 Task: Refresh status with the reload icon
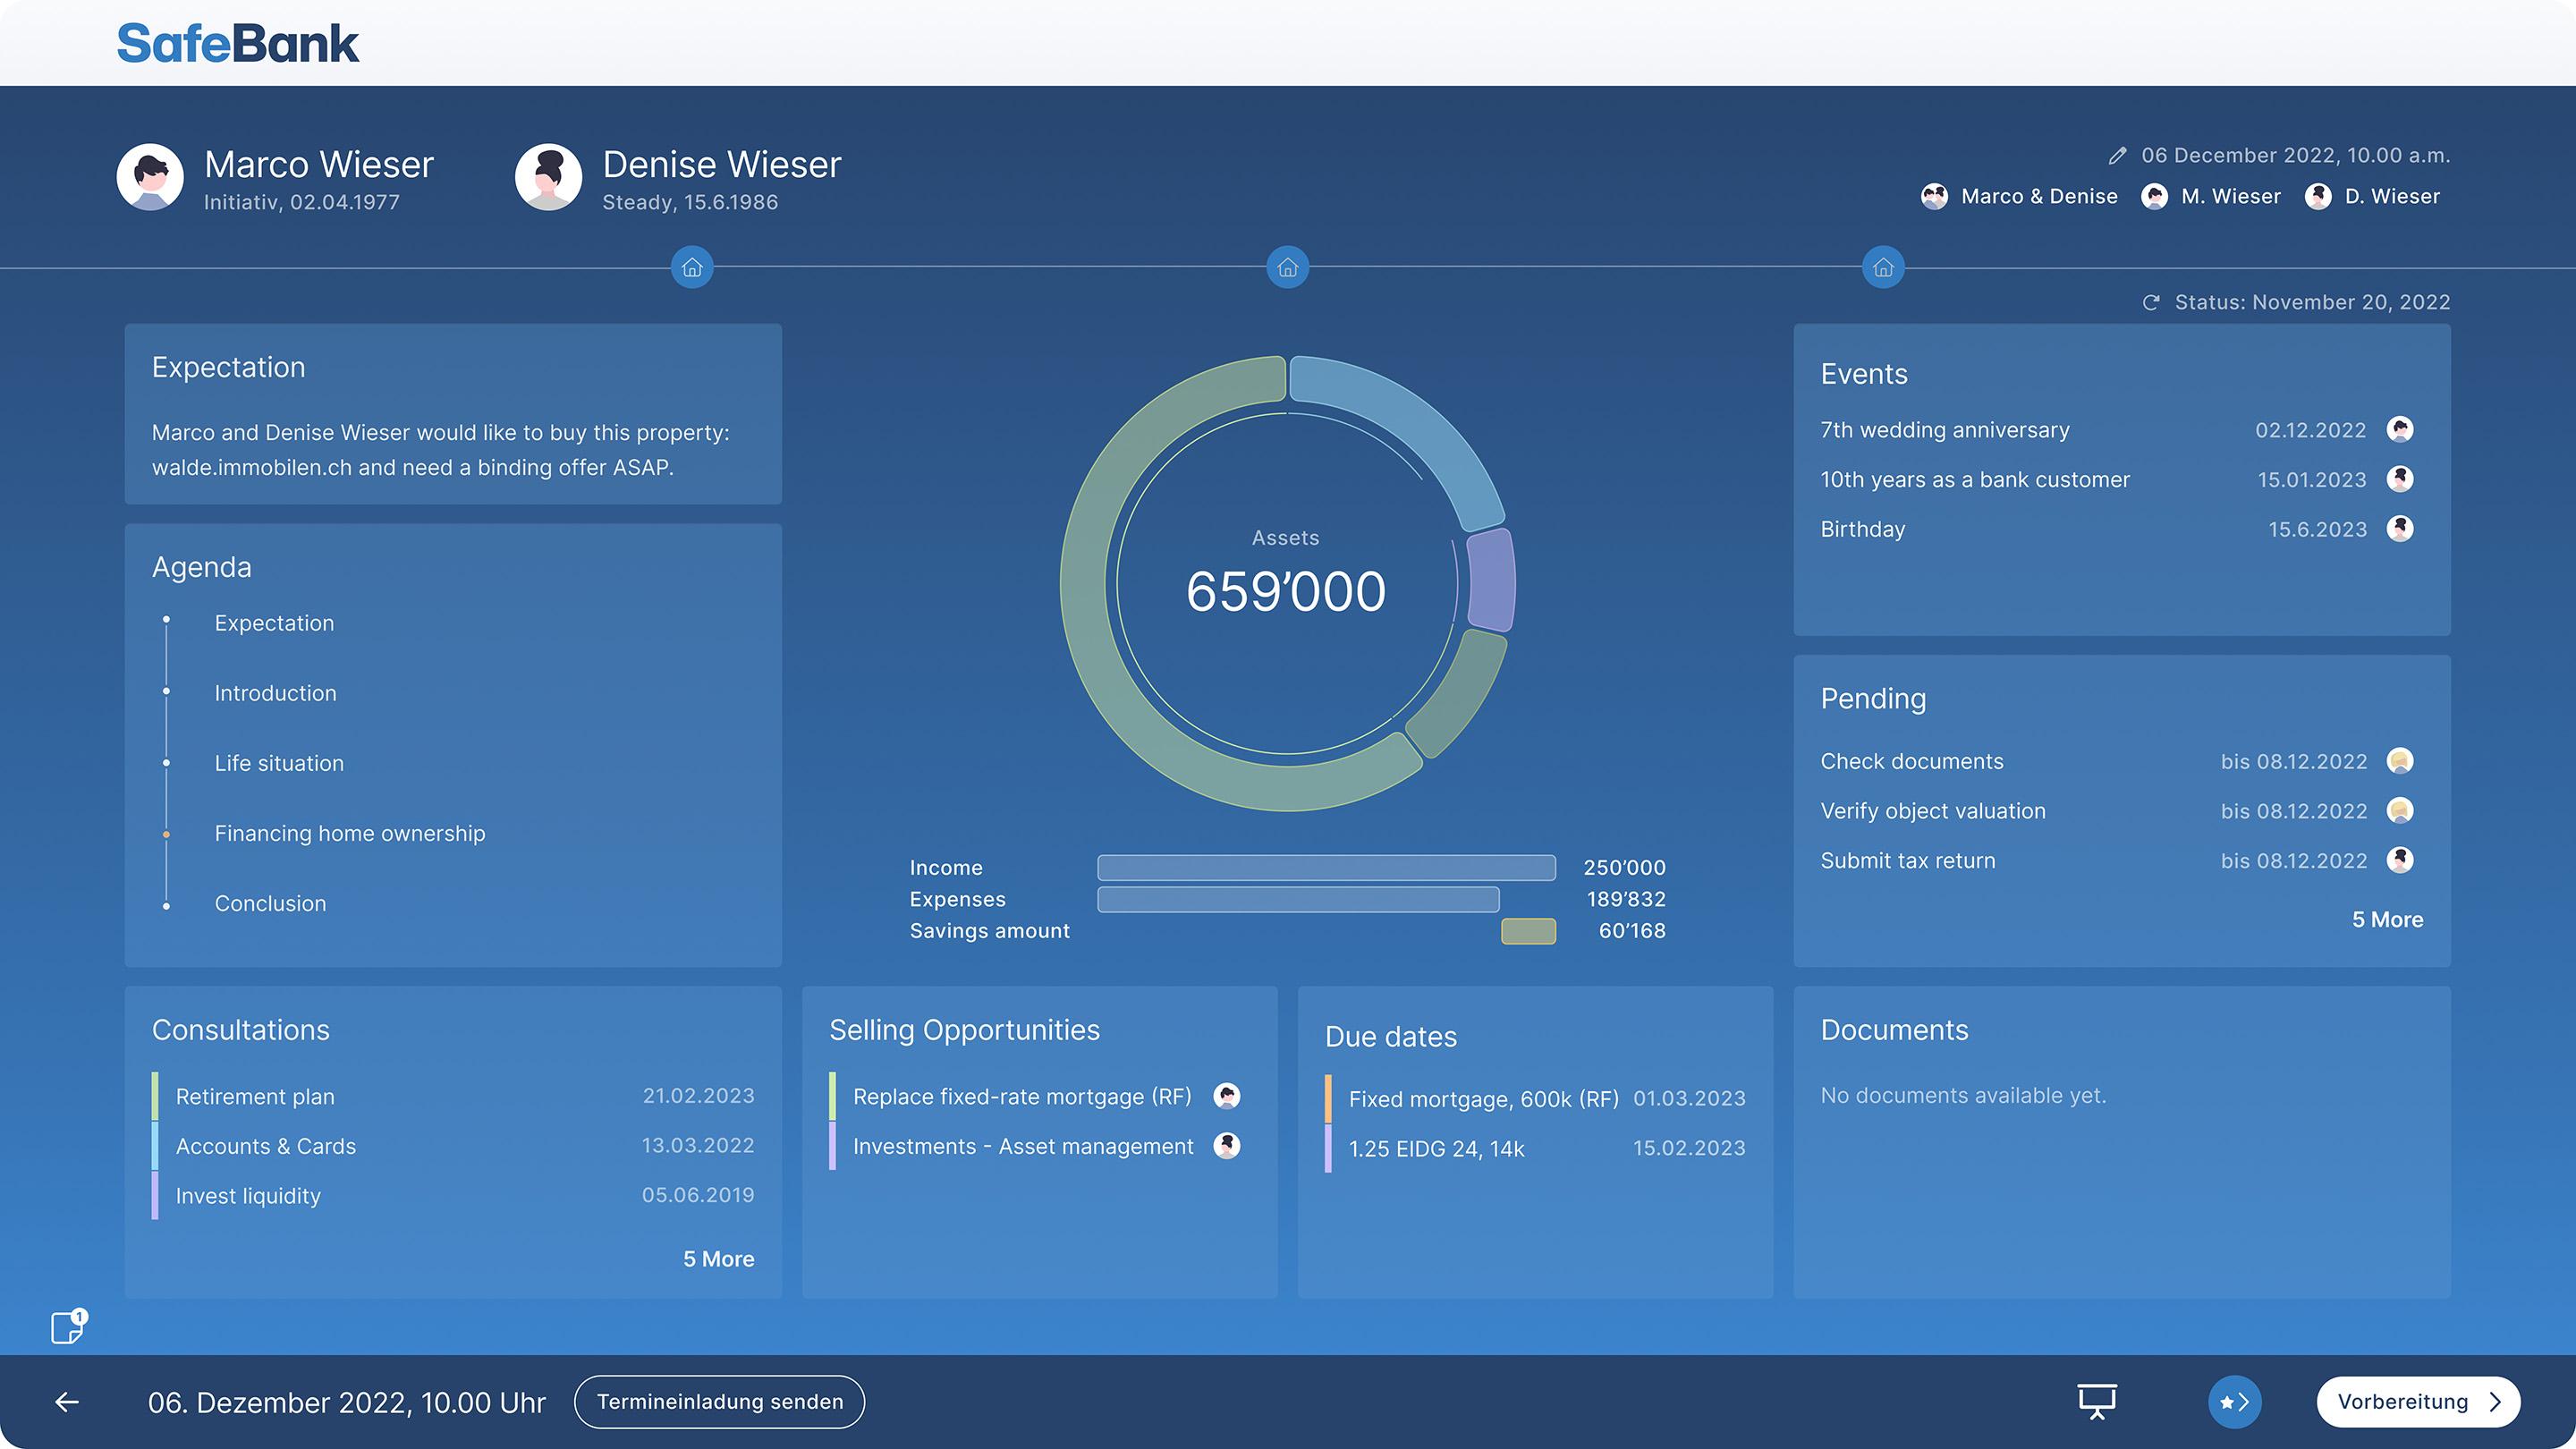click(2151, 302)
